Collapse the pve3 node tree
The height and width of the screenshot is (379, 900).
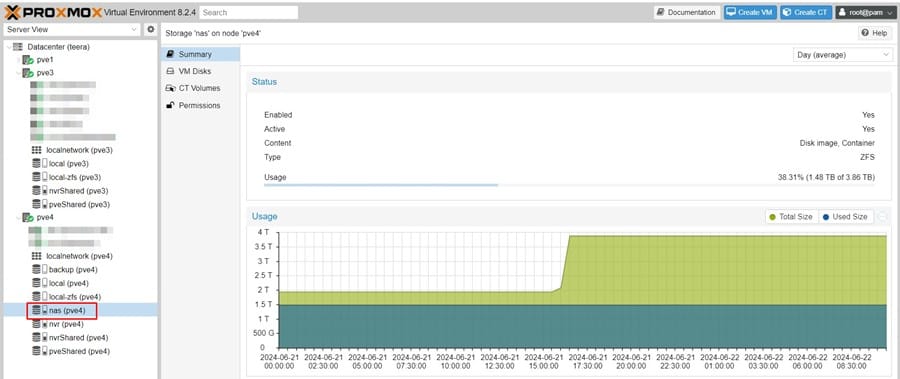pyautogui.click(x=18, y=74)
